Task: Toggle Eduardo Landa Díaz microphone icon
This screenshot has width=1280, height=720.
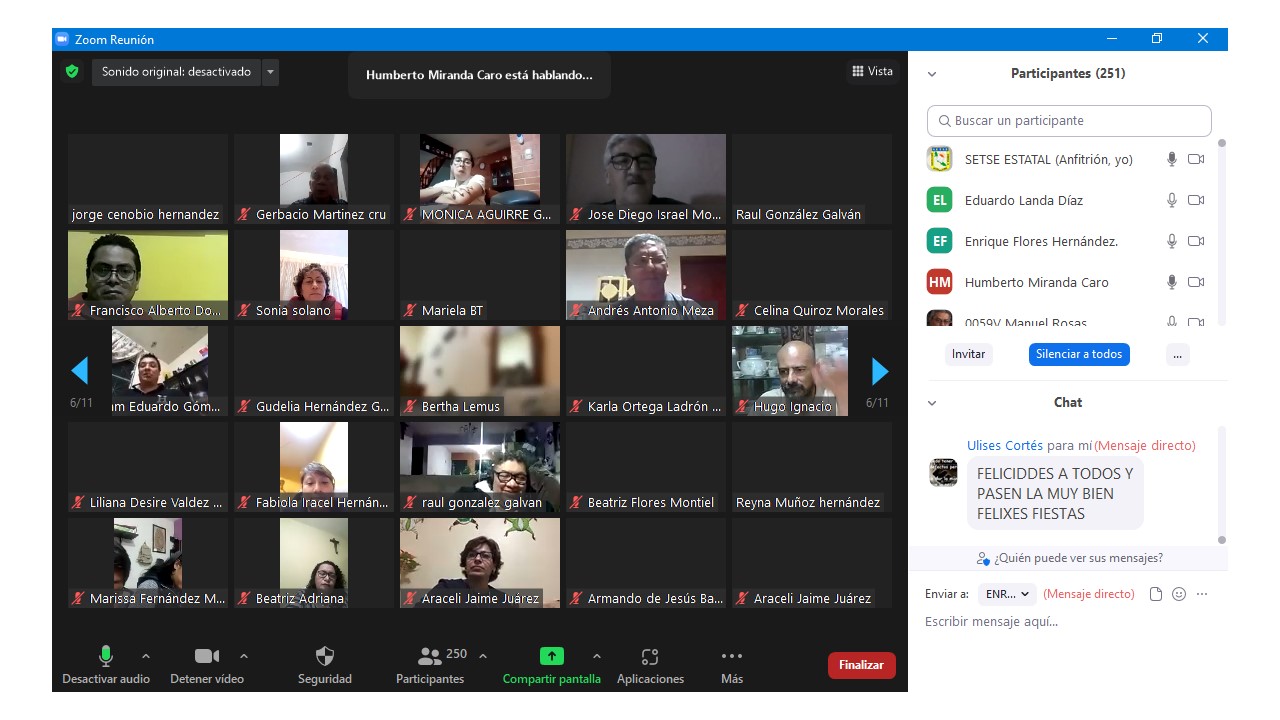Action: coord(1172,200)
